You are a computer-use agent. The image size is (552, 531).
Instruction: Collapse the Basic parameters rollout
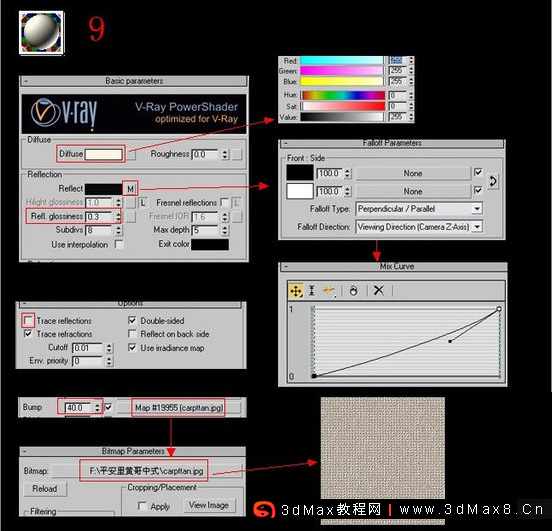tap(134, 81)
